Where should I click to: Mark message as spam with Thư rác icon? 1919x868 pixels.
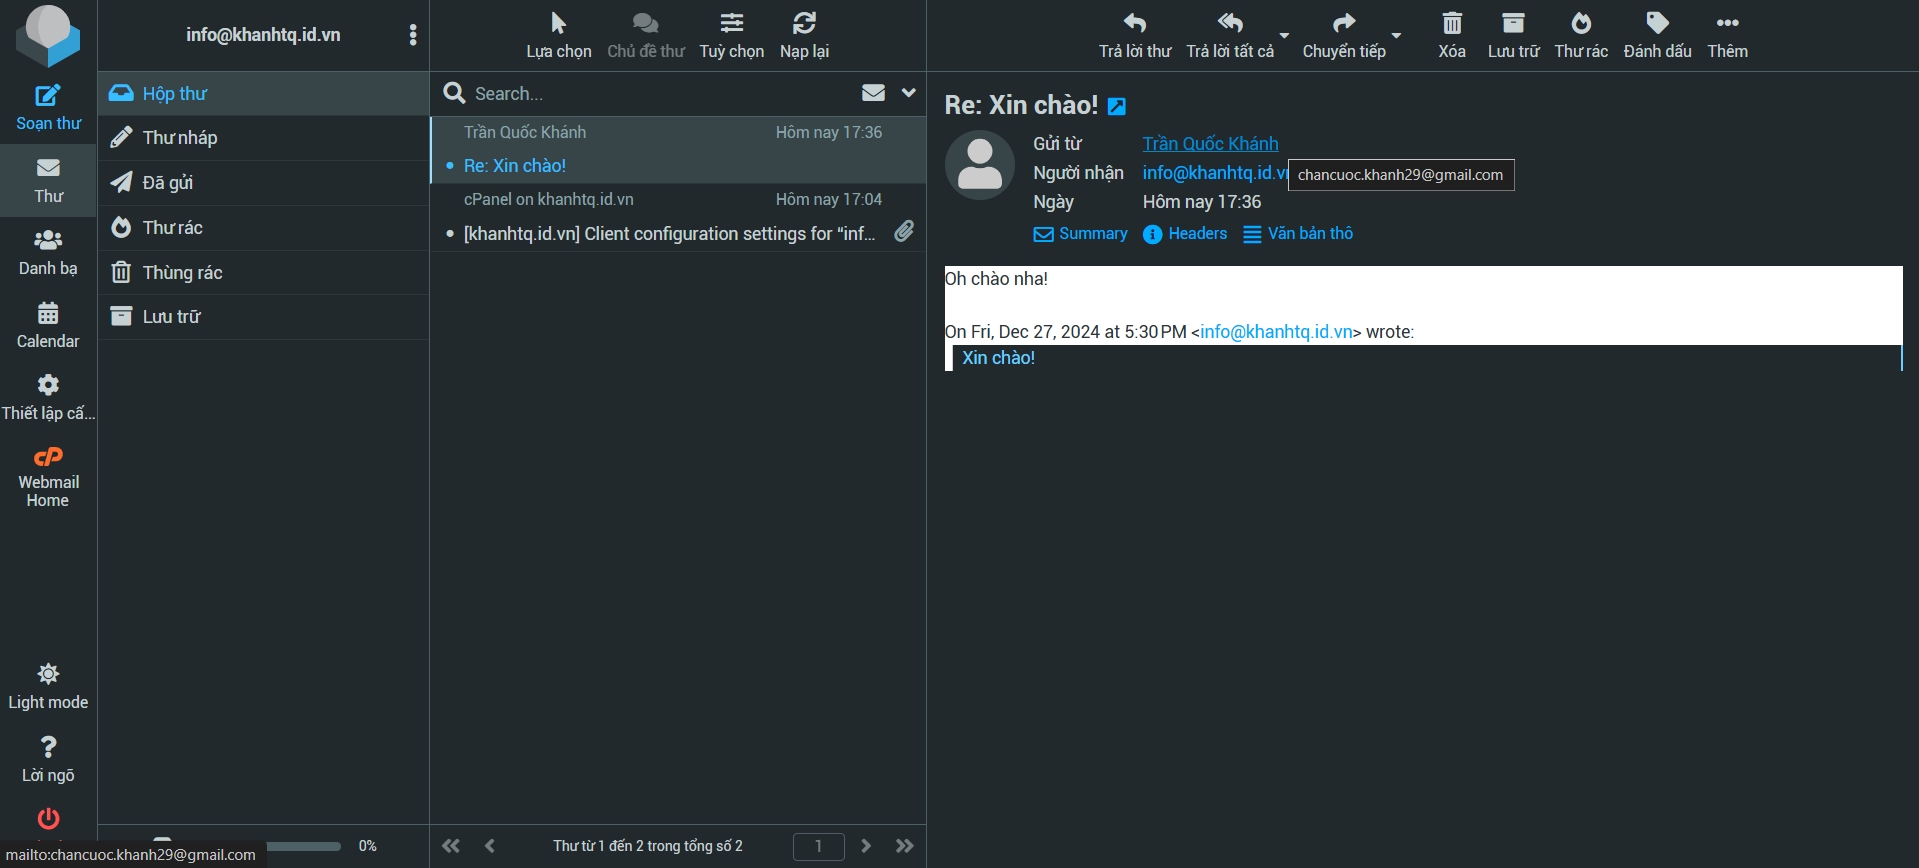coord(1580,23)
